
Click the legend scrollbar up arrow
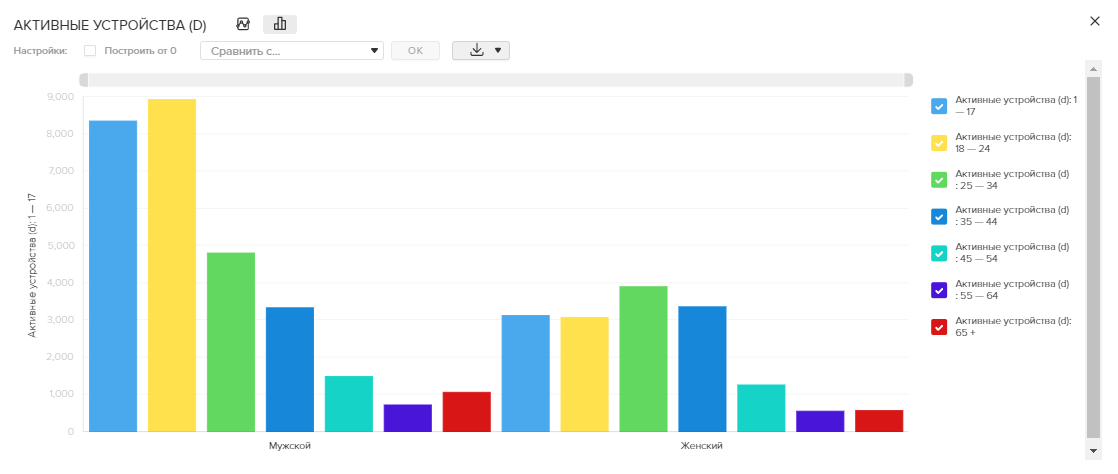[1092, 67]
